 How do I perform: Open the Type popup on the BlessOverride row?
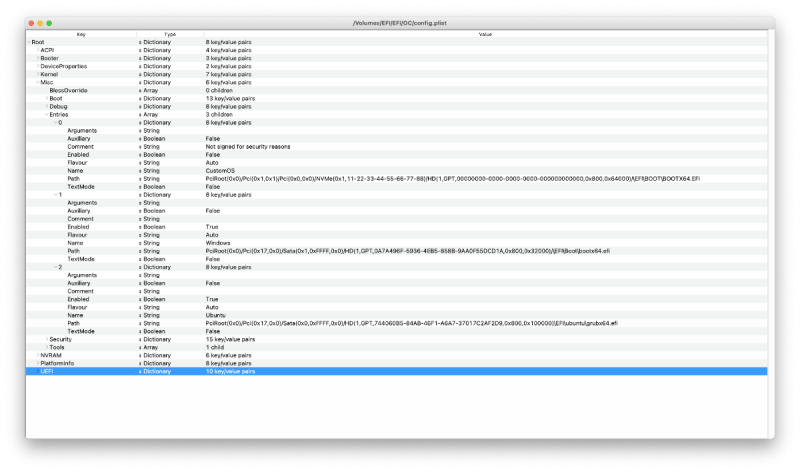[x=140, y=90]
